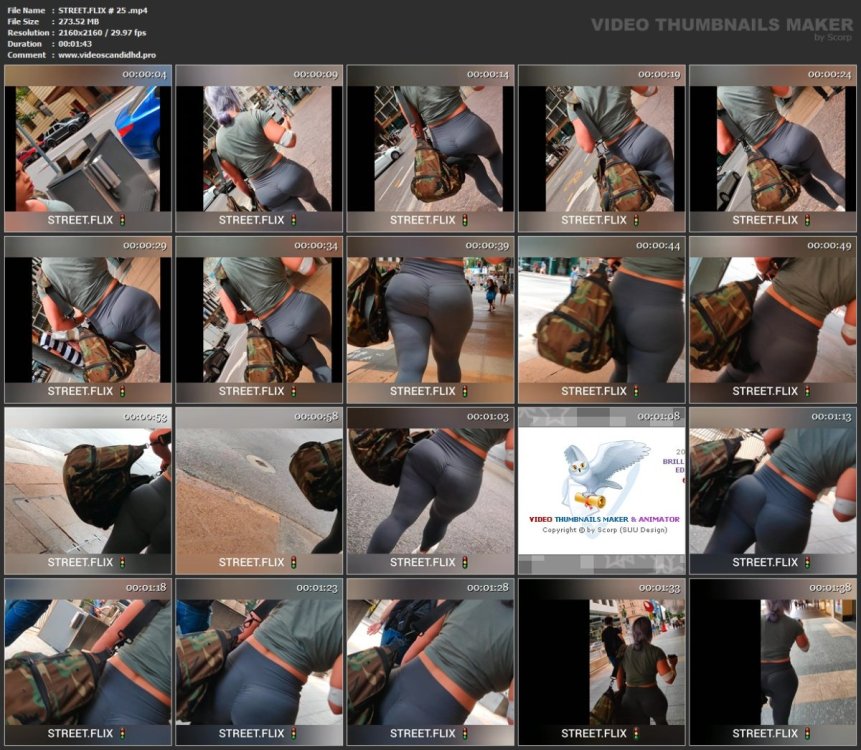Screen dimensions: 861x750
Task: Open the thumbnail marked 00:01:03
Action: click(x=430, y=491)
